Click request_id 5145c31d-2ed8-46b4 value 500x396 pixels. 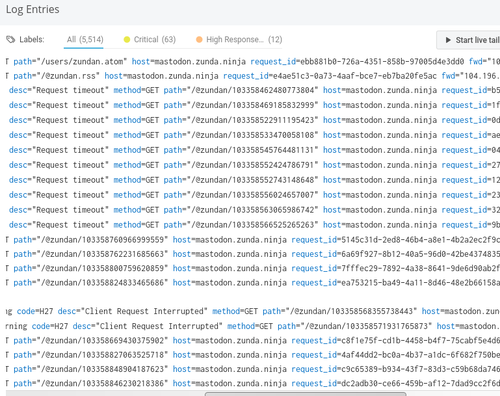(421, 240)
